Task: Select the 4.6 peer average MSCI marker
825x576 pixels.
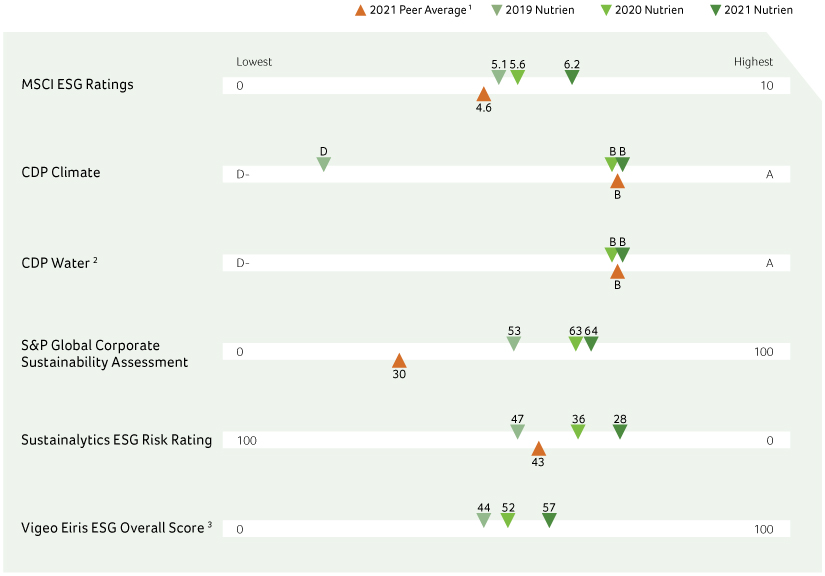Action: pos(484,94)
